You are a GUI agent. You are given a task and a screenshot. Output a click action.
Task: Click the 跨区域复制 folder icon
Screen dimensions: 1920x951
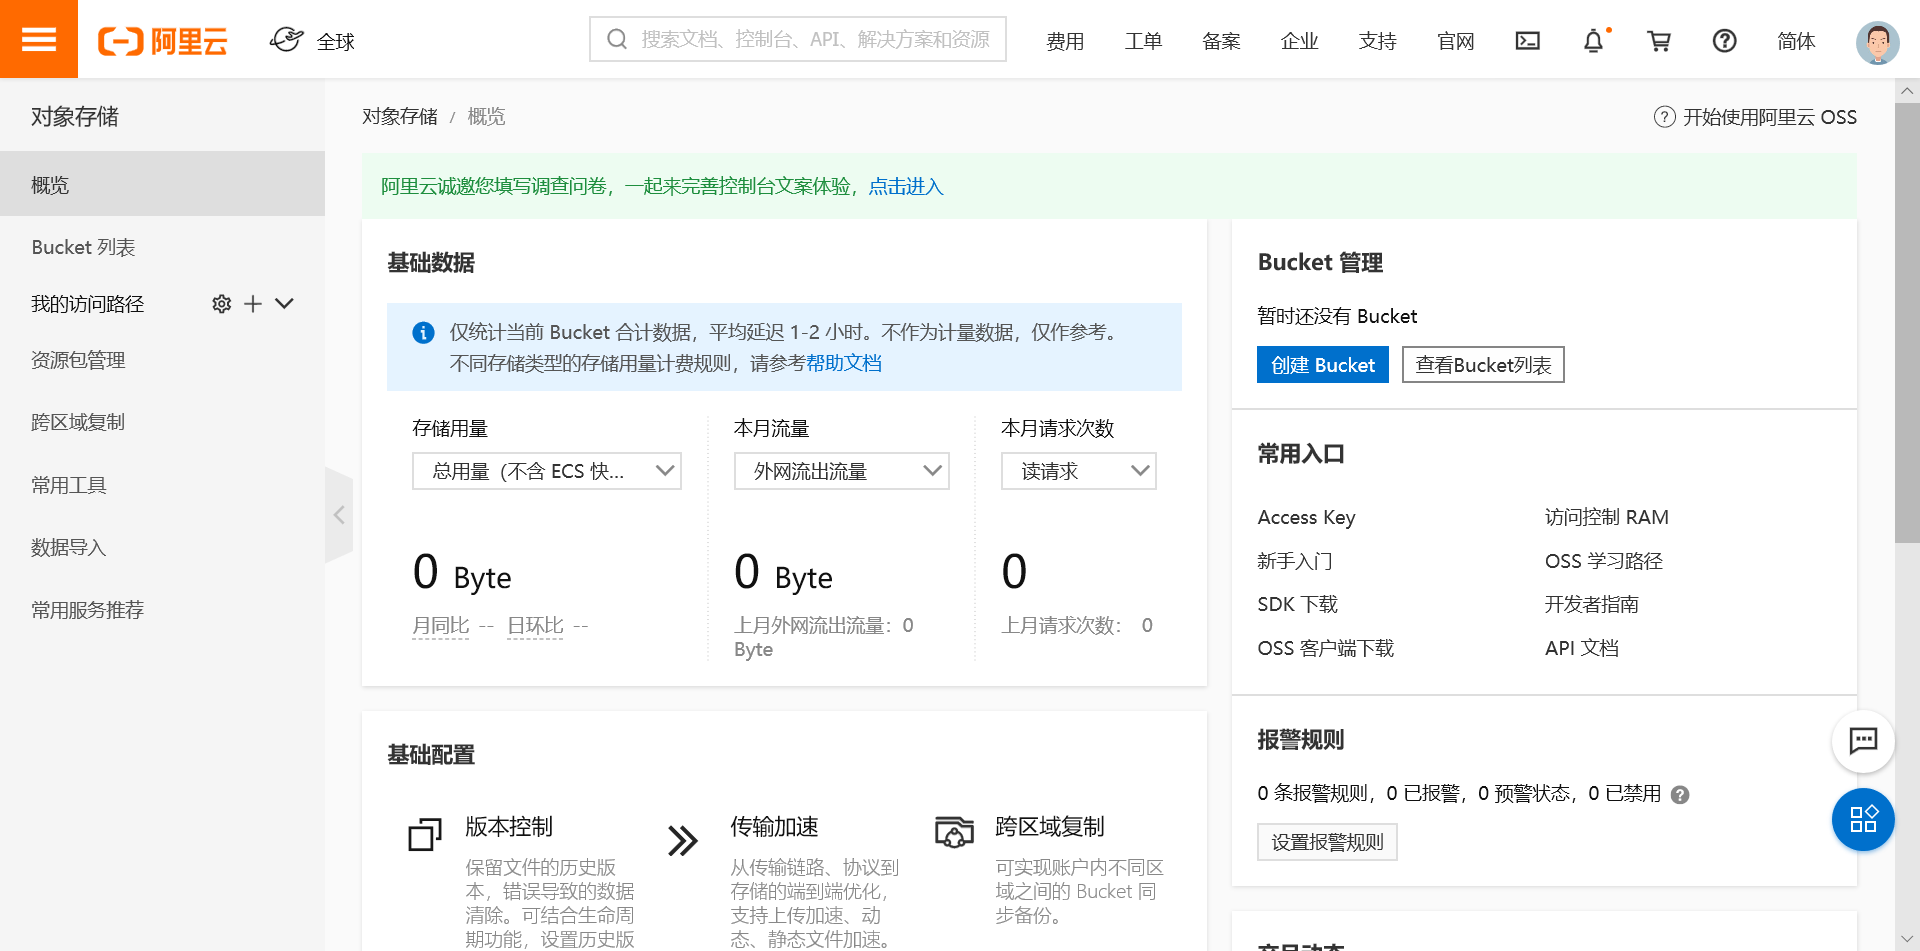pos(954,831)
